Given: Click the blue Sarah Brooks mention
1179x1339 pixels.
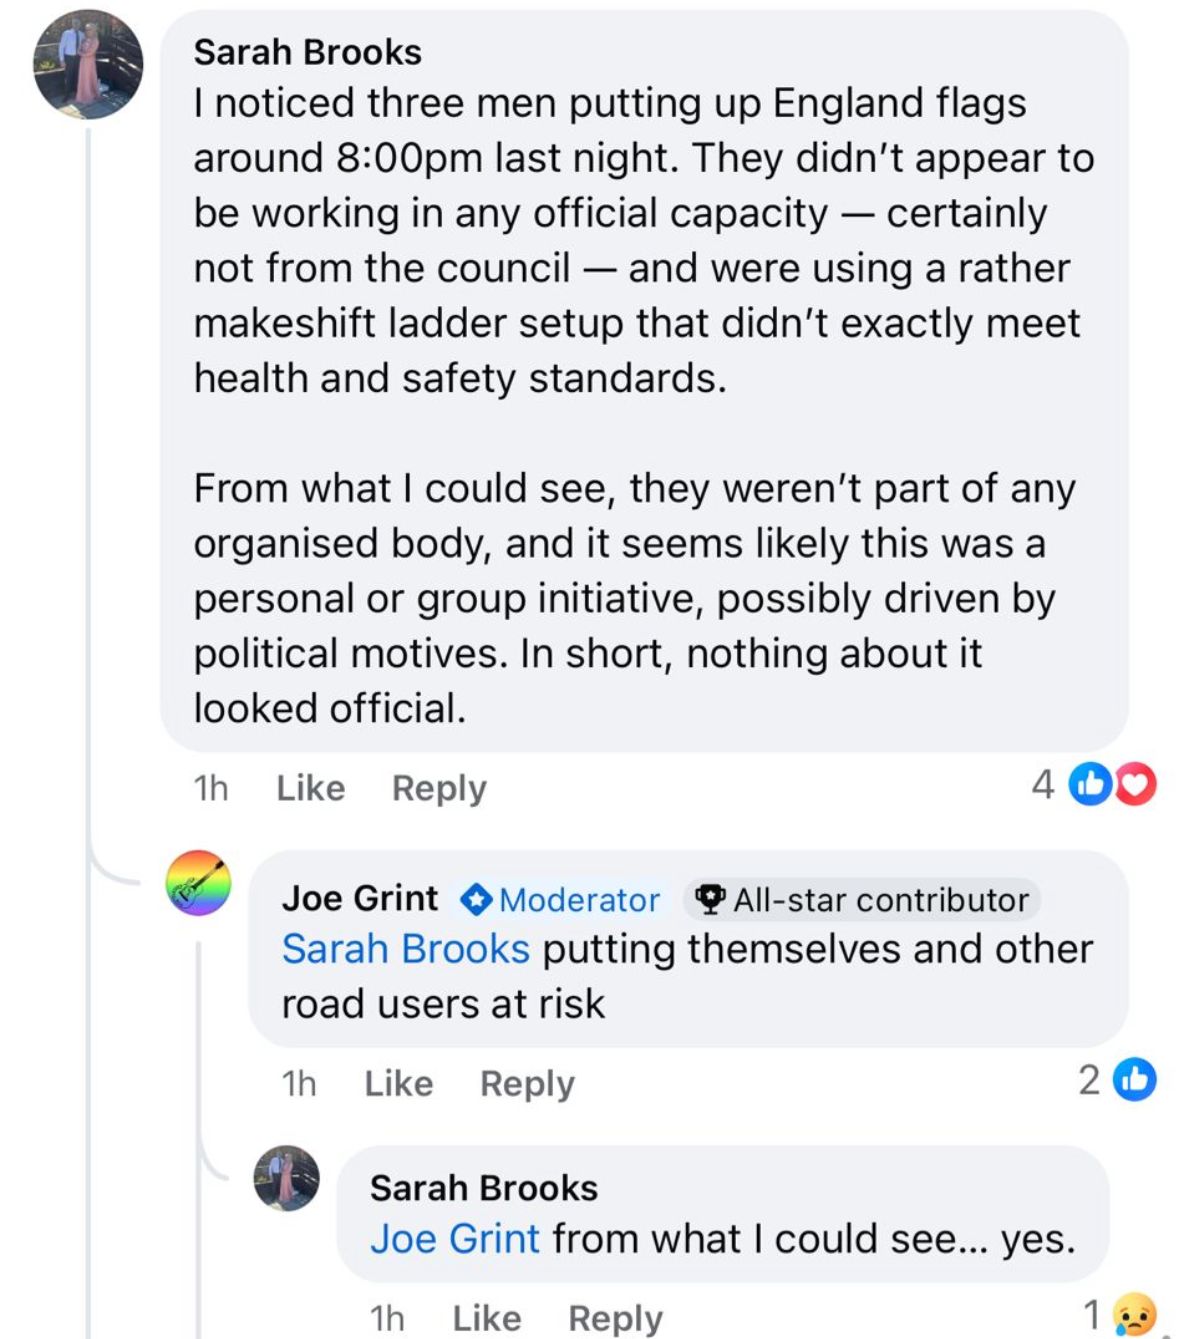Looking at the screenshot, I should [405, 949].
